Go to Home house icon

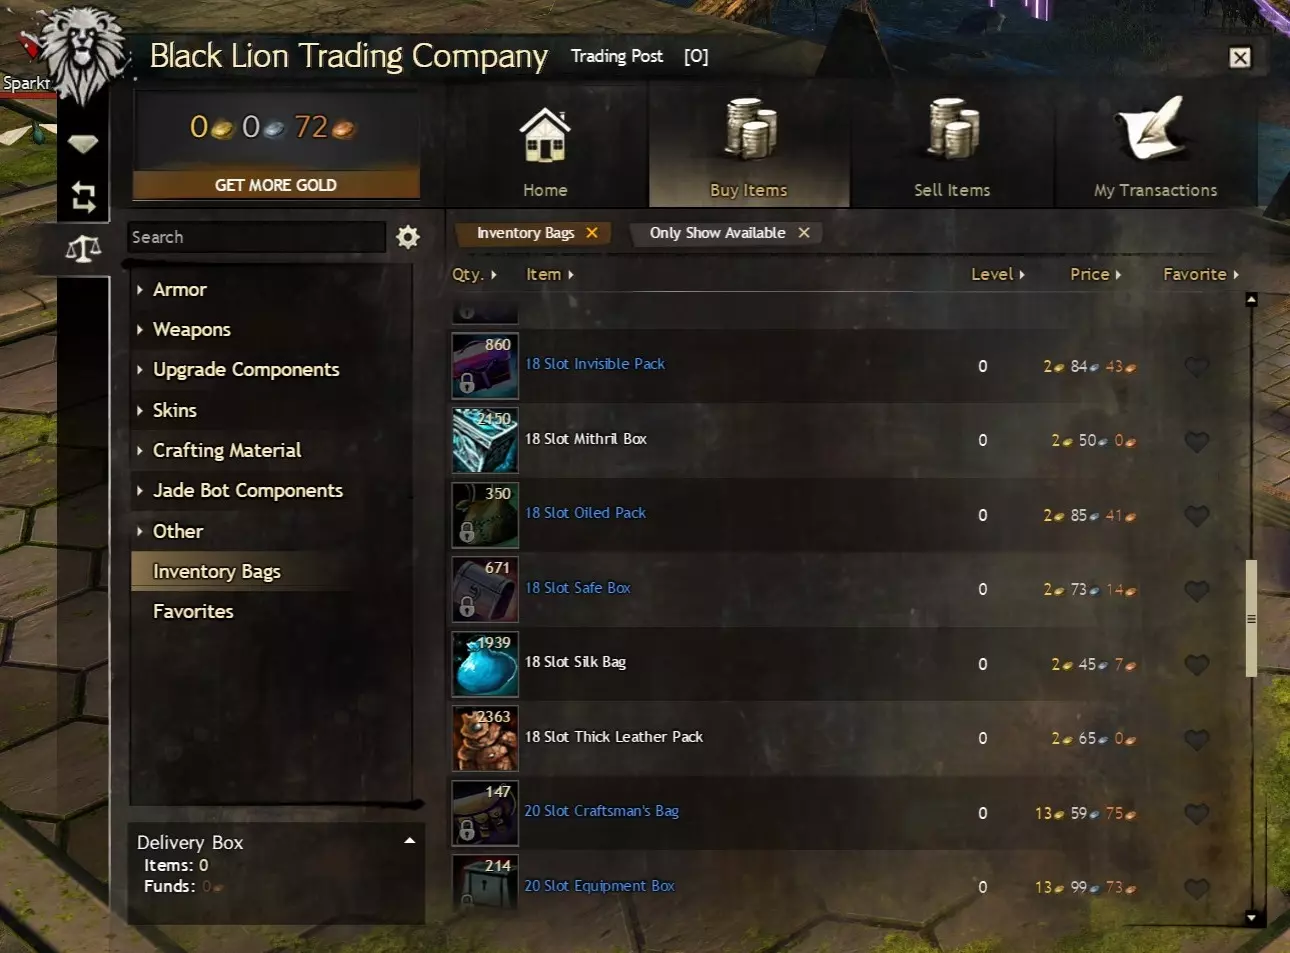tap(545, 135)
